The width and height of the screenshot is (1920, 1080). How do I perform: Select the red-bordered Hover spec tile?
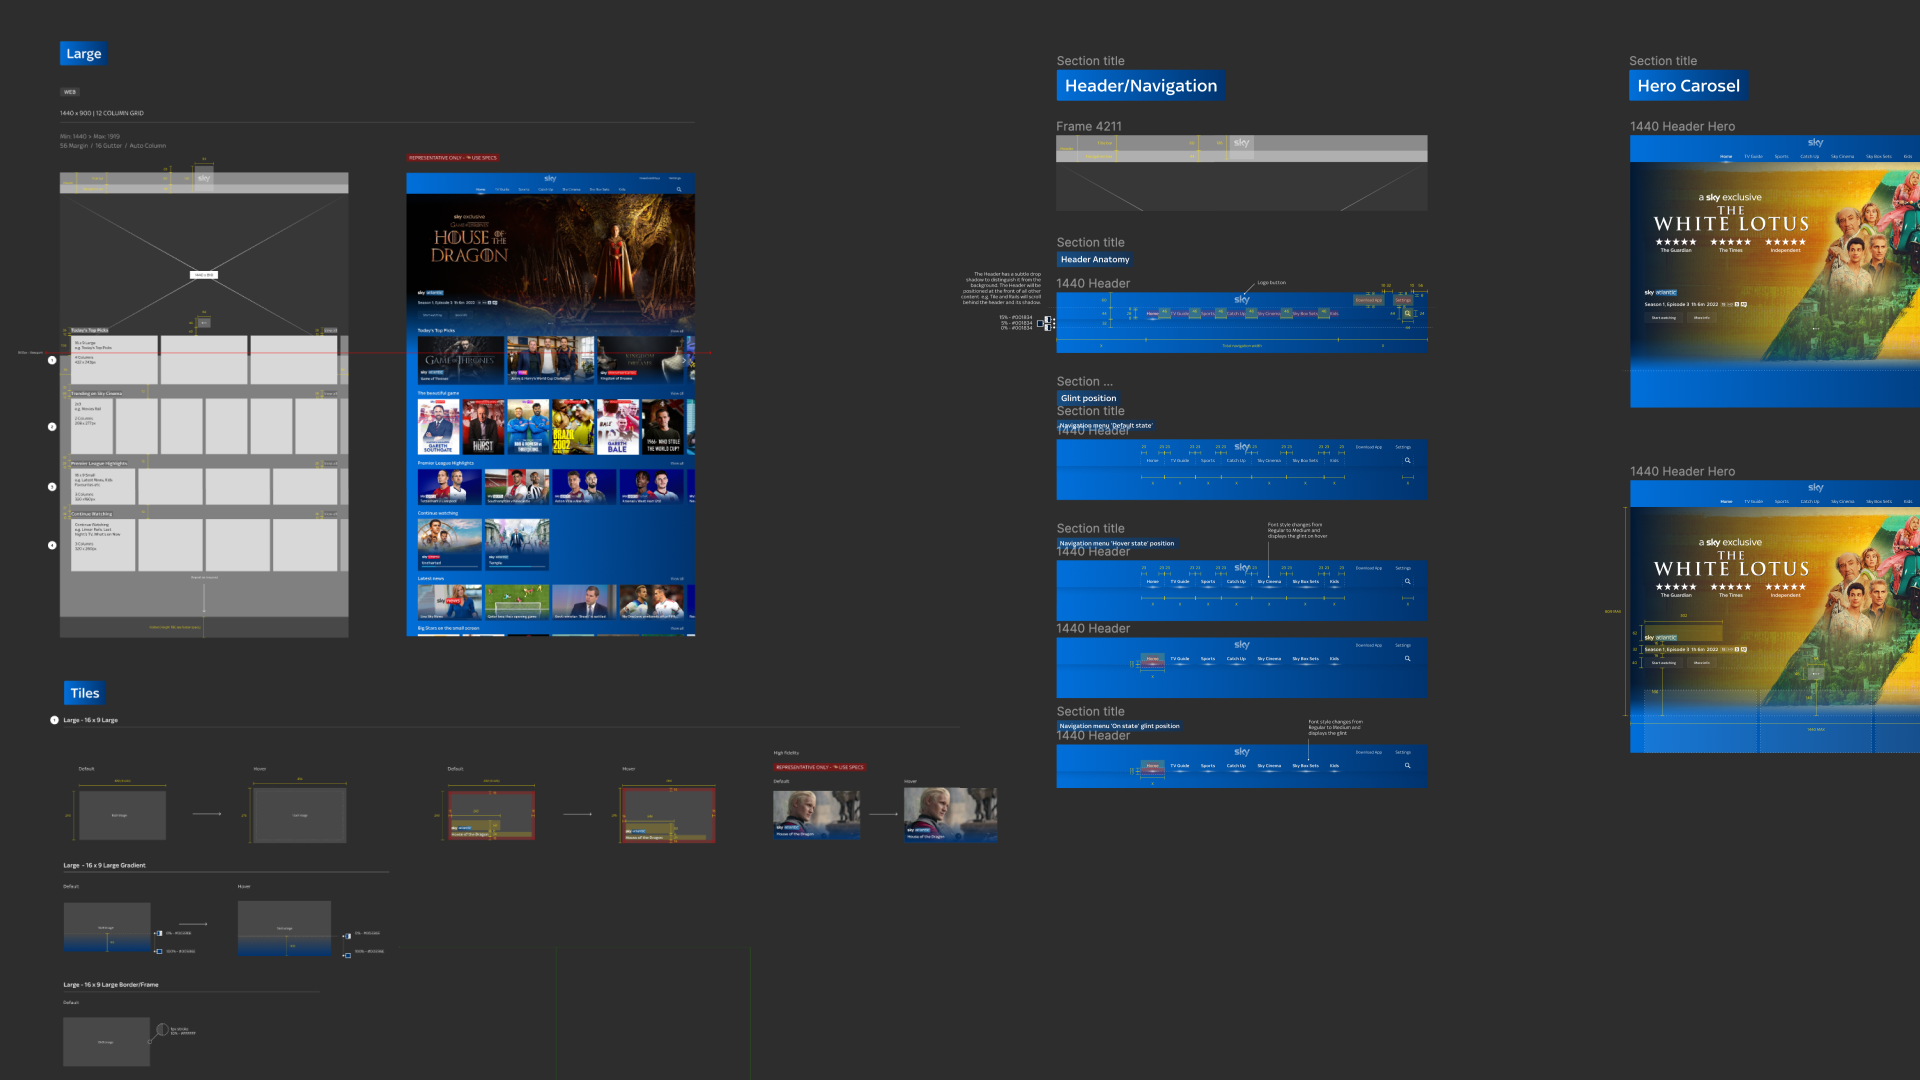[x=668, y=815]
